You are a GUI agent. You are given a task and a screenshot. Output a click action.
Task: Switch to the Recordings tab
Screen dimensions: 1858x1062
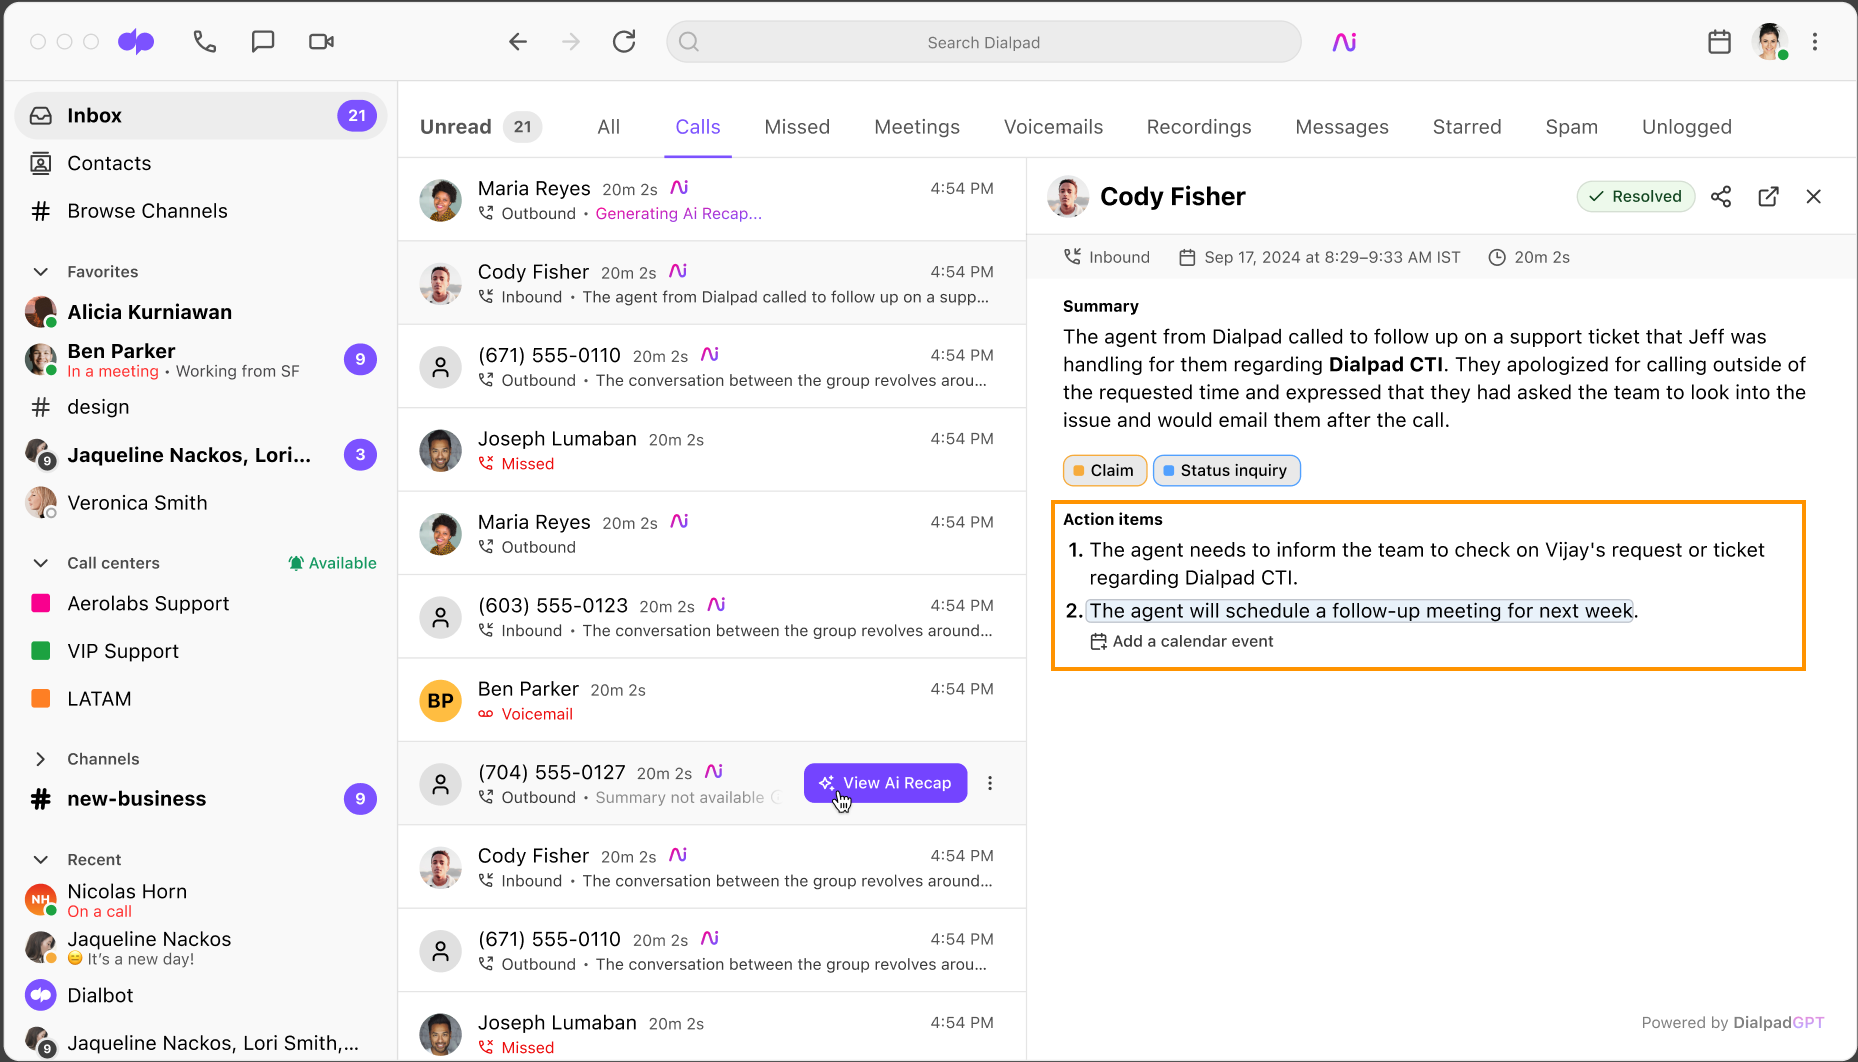(1199, 127)
